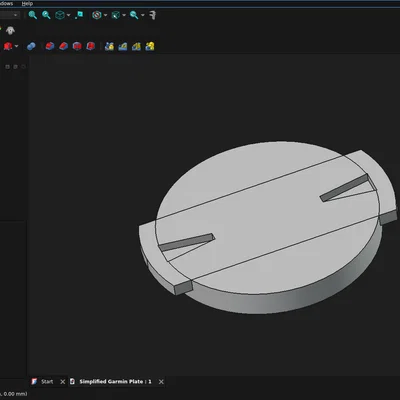Expand the red primitive dropdown arrow
Viewport: 400px width, 400px height.
[16, 46]
